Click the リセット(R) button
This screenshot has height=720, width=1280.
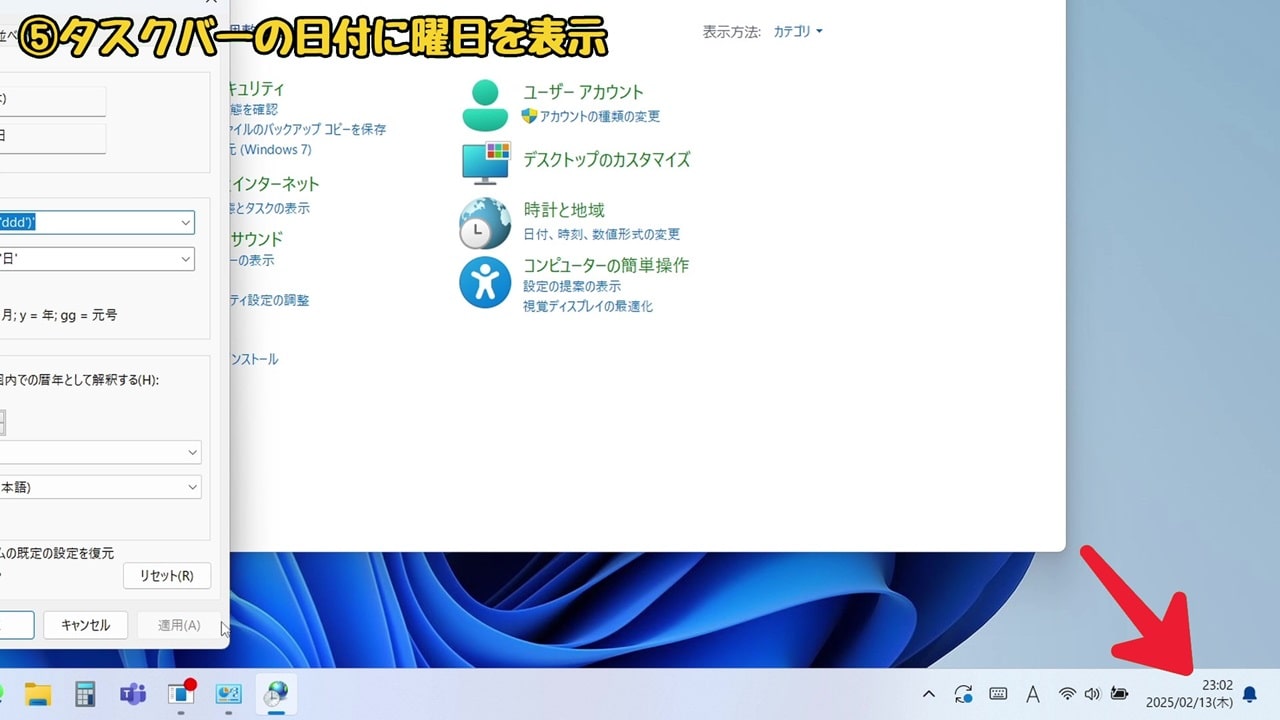click(167, 576)
